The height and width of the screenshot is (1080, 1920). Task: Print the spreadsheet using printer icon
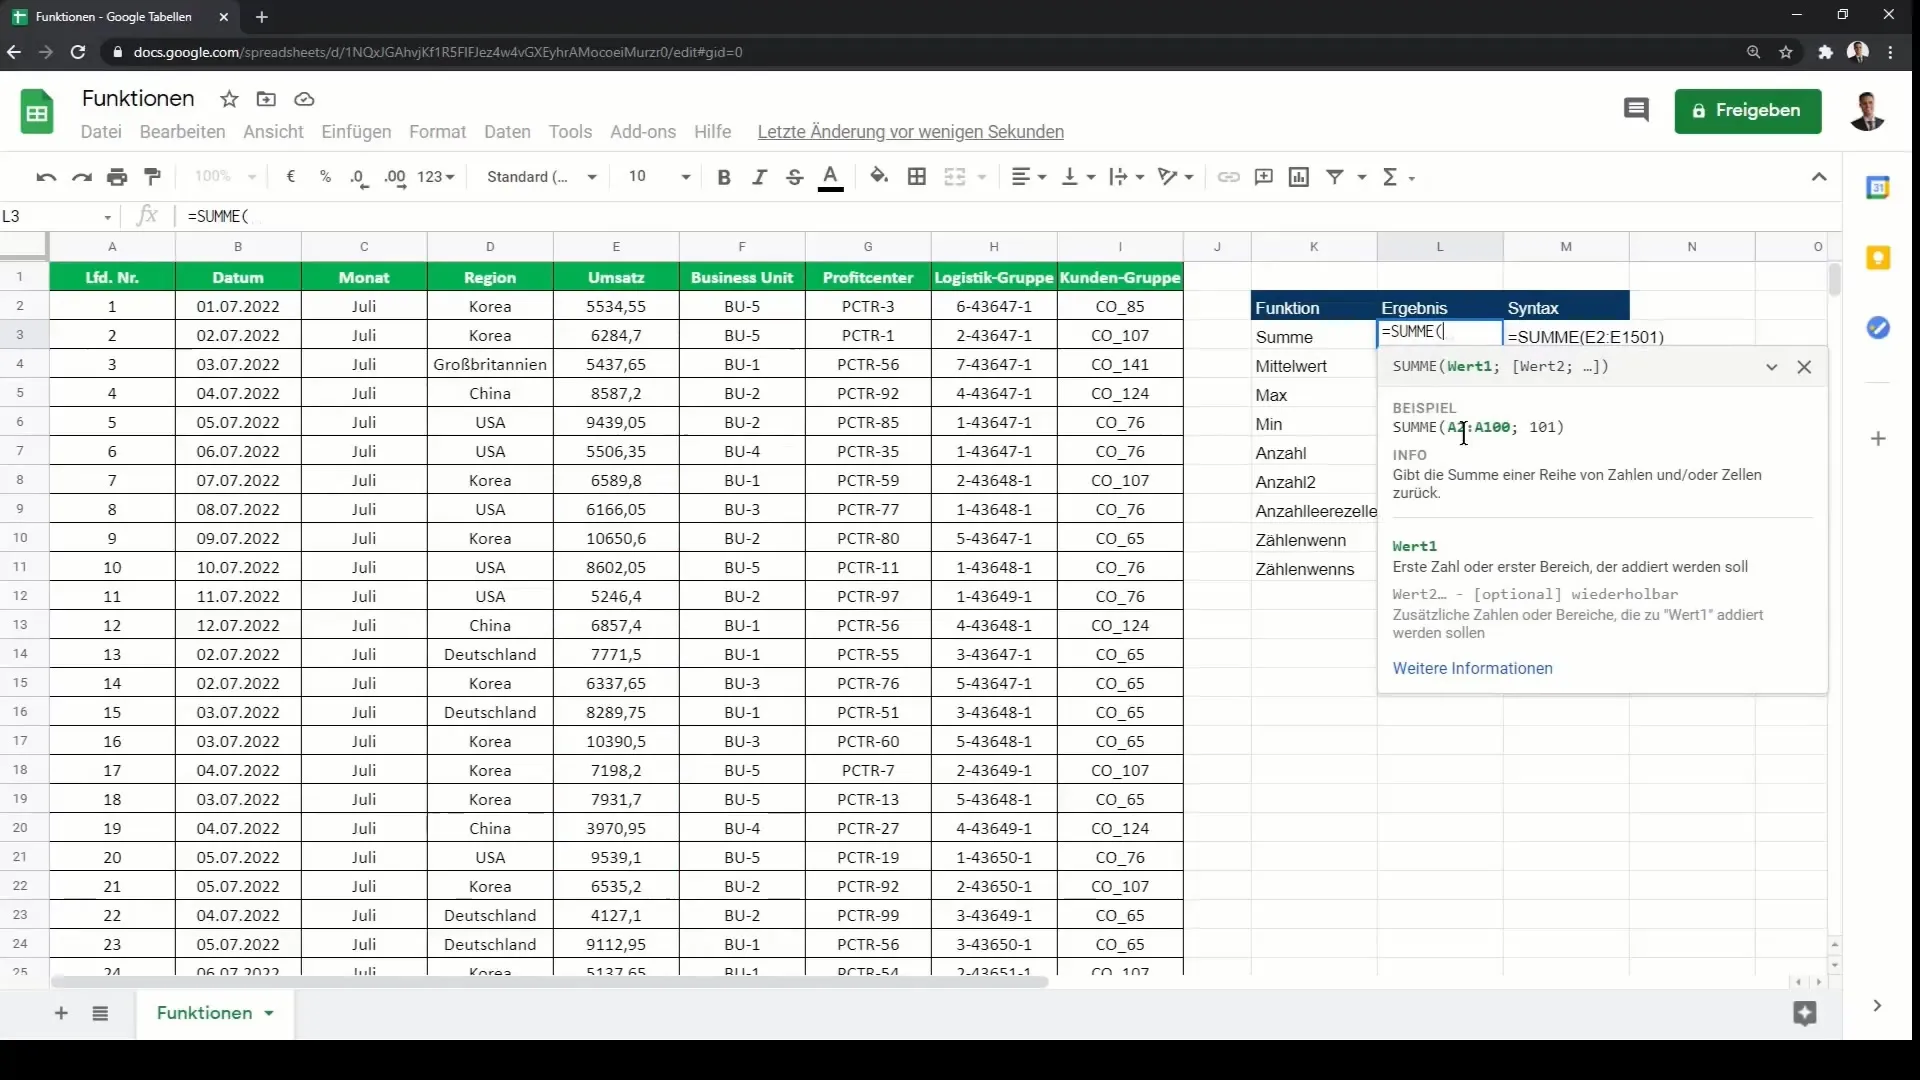point(117,177)
